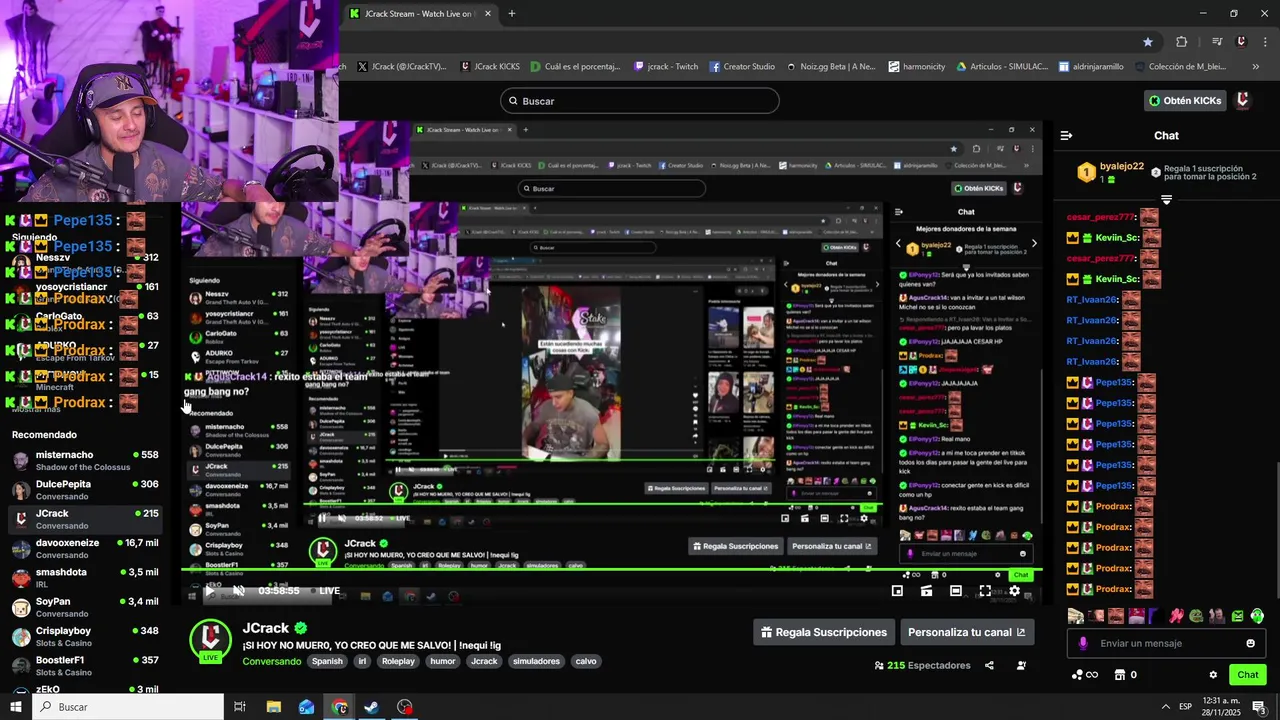1280x720 pixels.
Task: Select the Pepe frog emote
Action: coord(1197,616)
